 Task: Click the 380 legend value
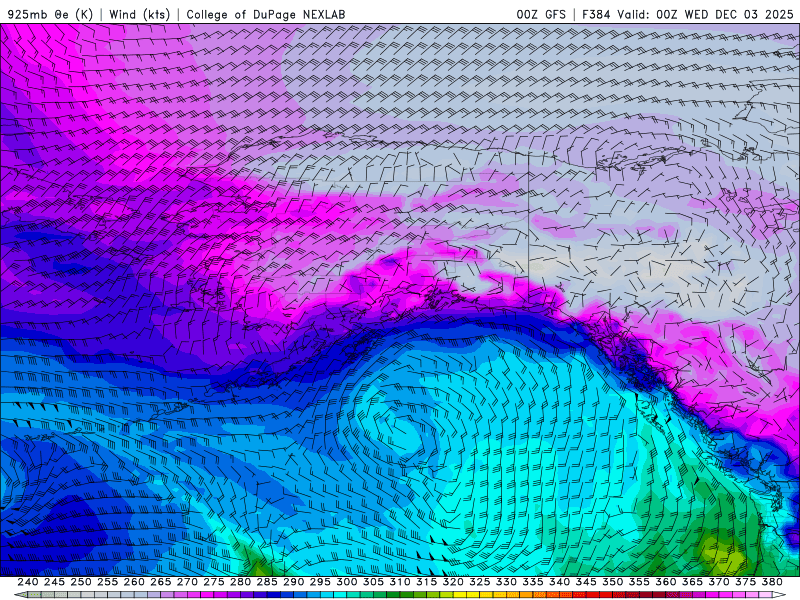pos(772,582)
